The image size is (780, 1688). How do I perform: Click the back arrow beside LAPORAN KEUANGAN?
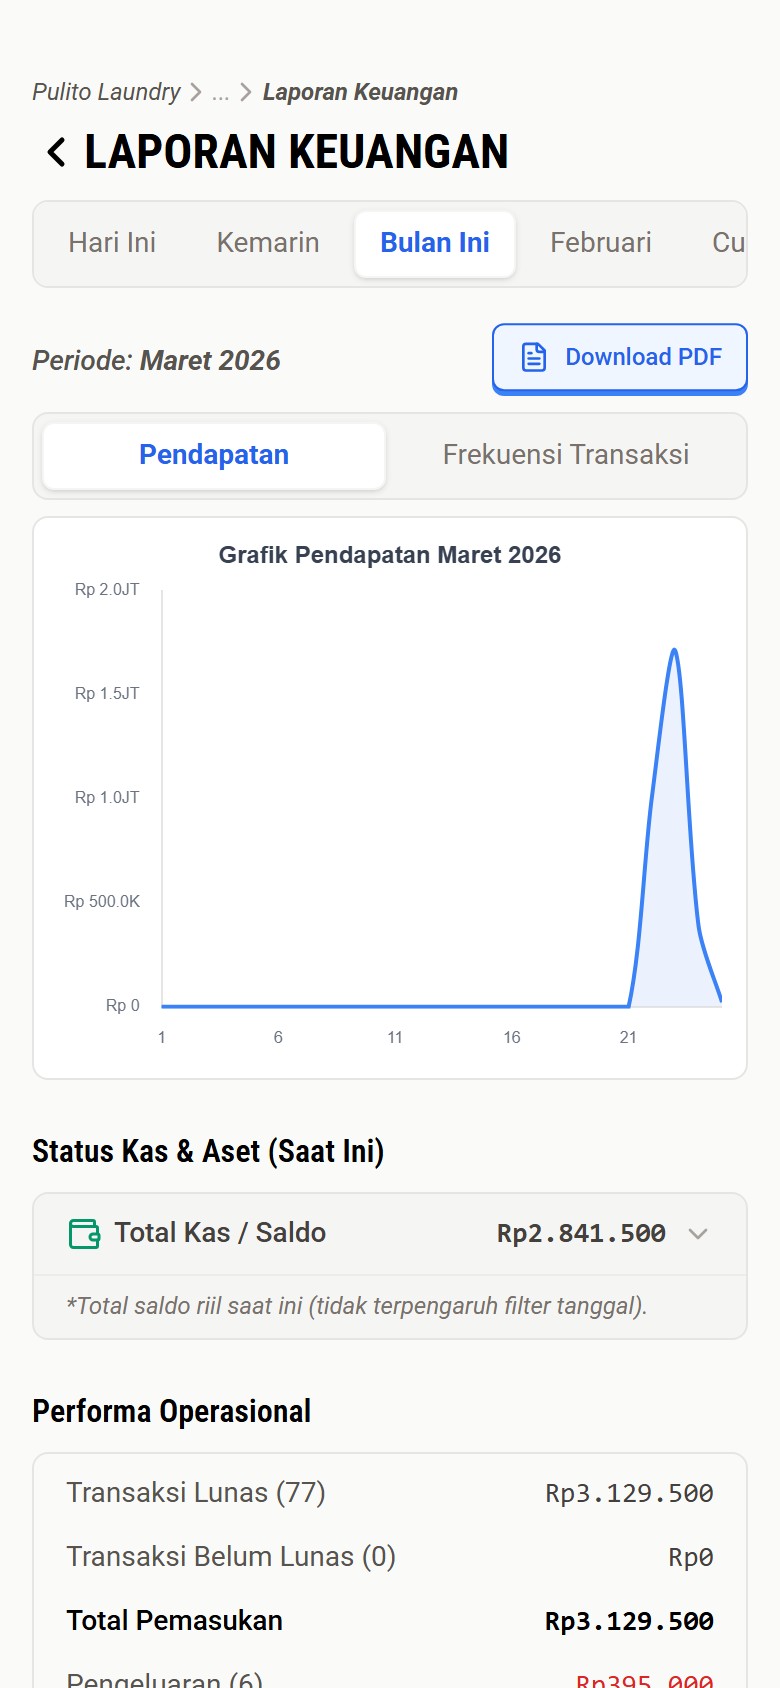point(57,152)
